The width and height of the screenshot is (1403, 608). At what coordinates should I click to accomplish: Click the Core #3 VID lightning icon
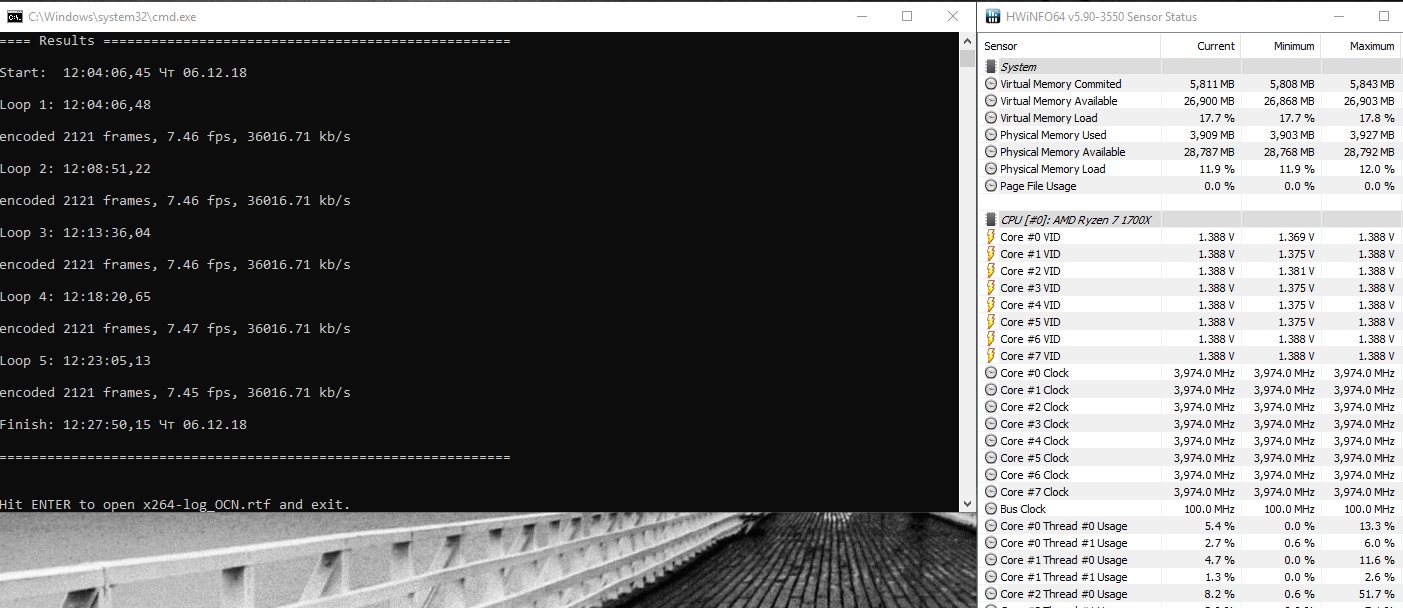pyautogui.click(x=991, y=288)
